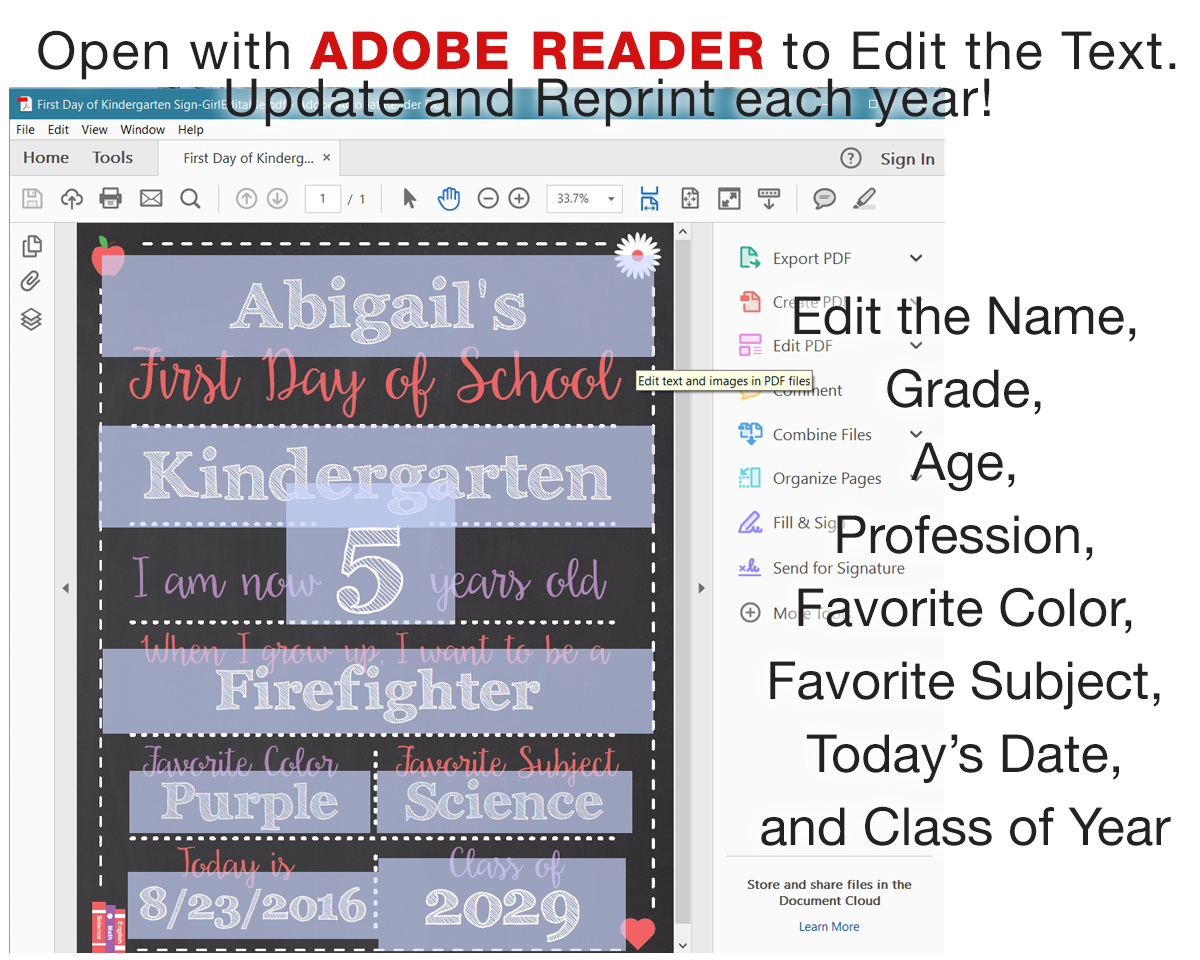Switch to the Home tab
This screenshot has height=960, width=1200.
(46, 158)
